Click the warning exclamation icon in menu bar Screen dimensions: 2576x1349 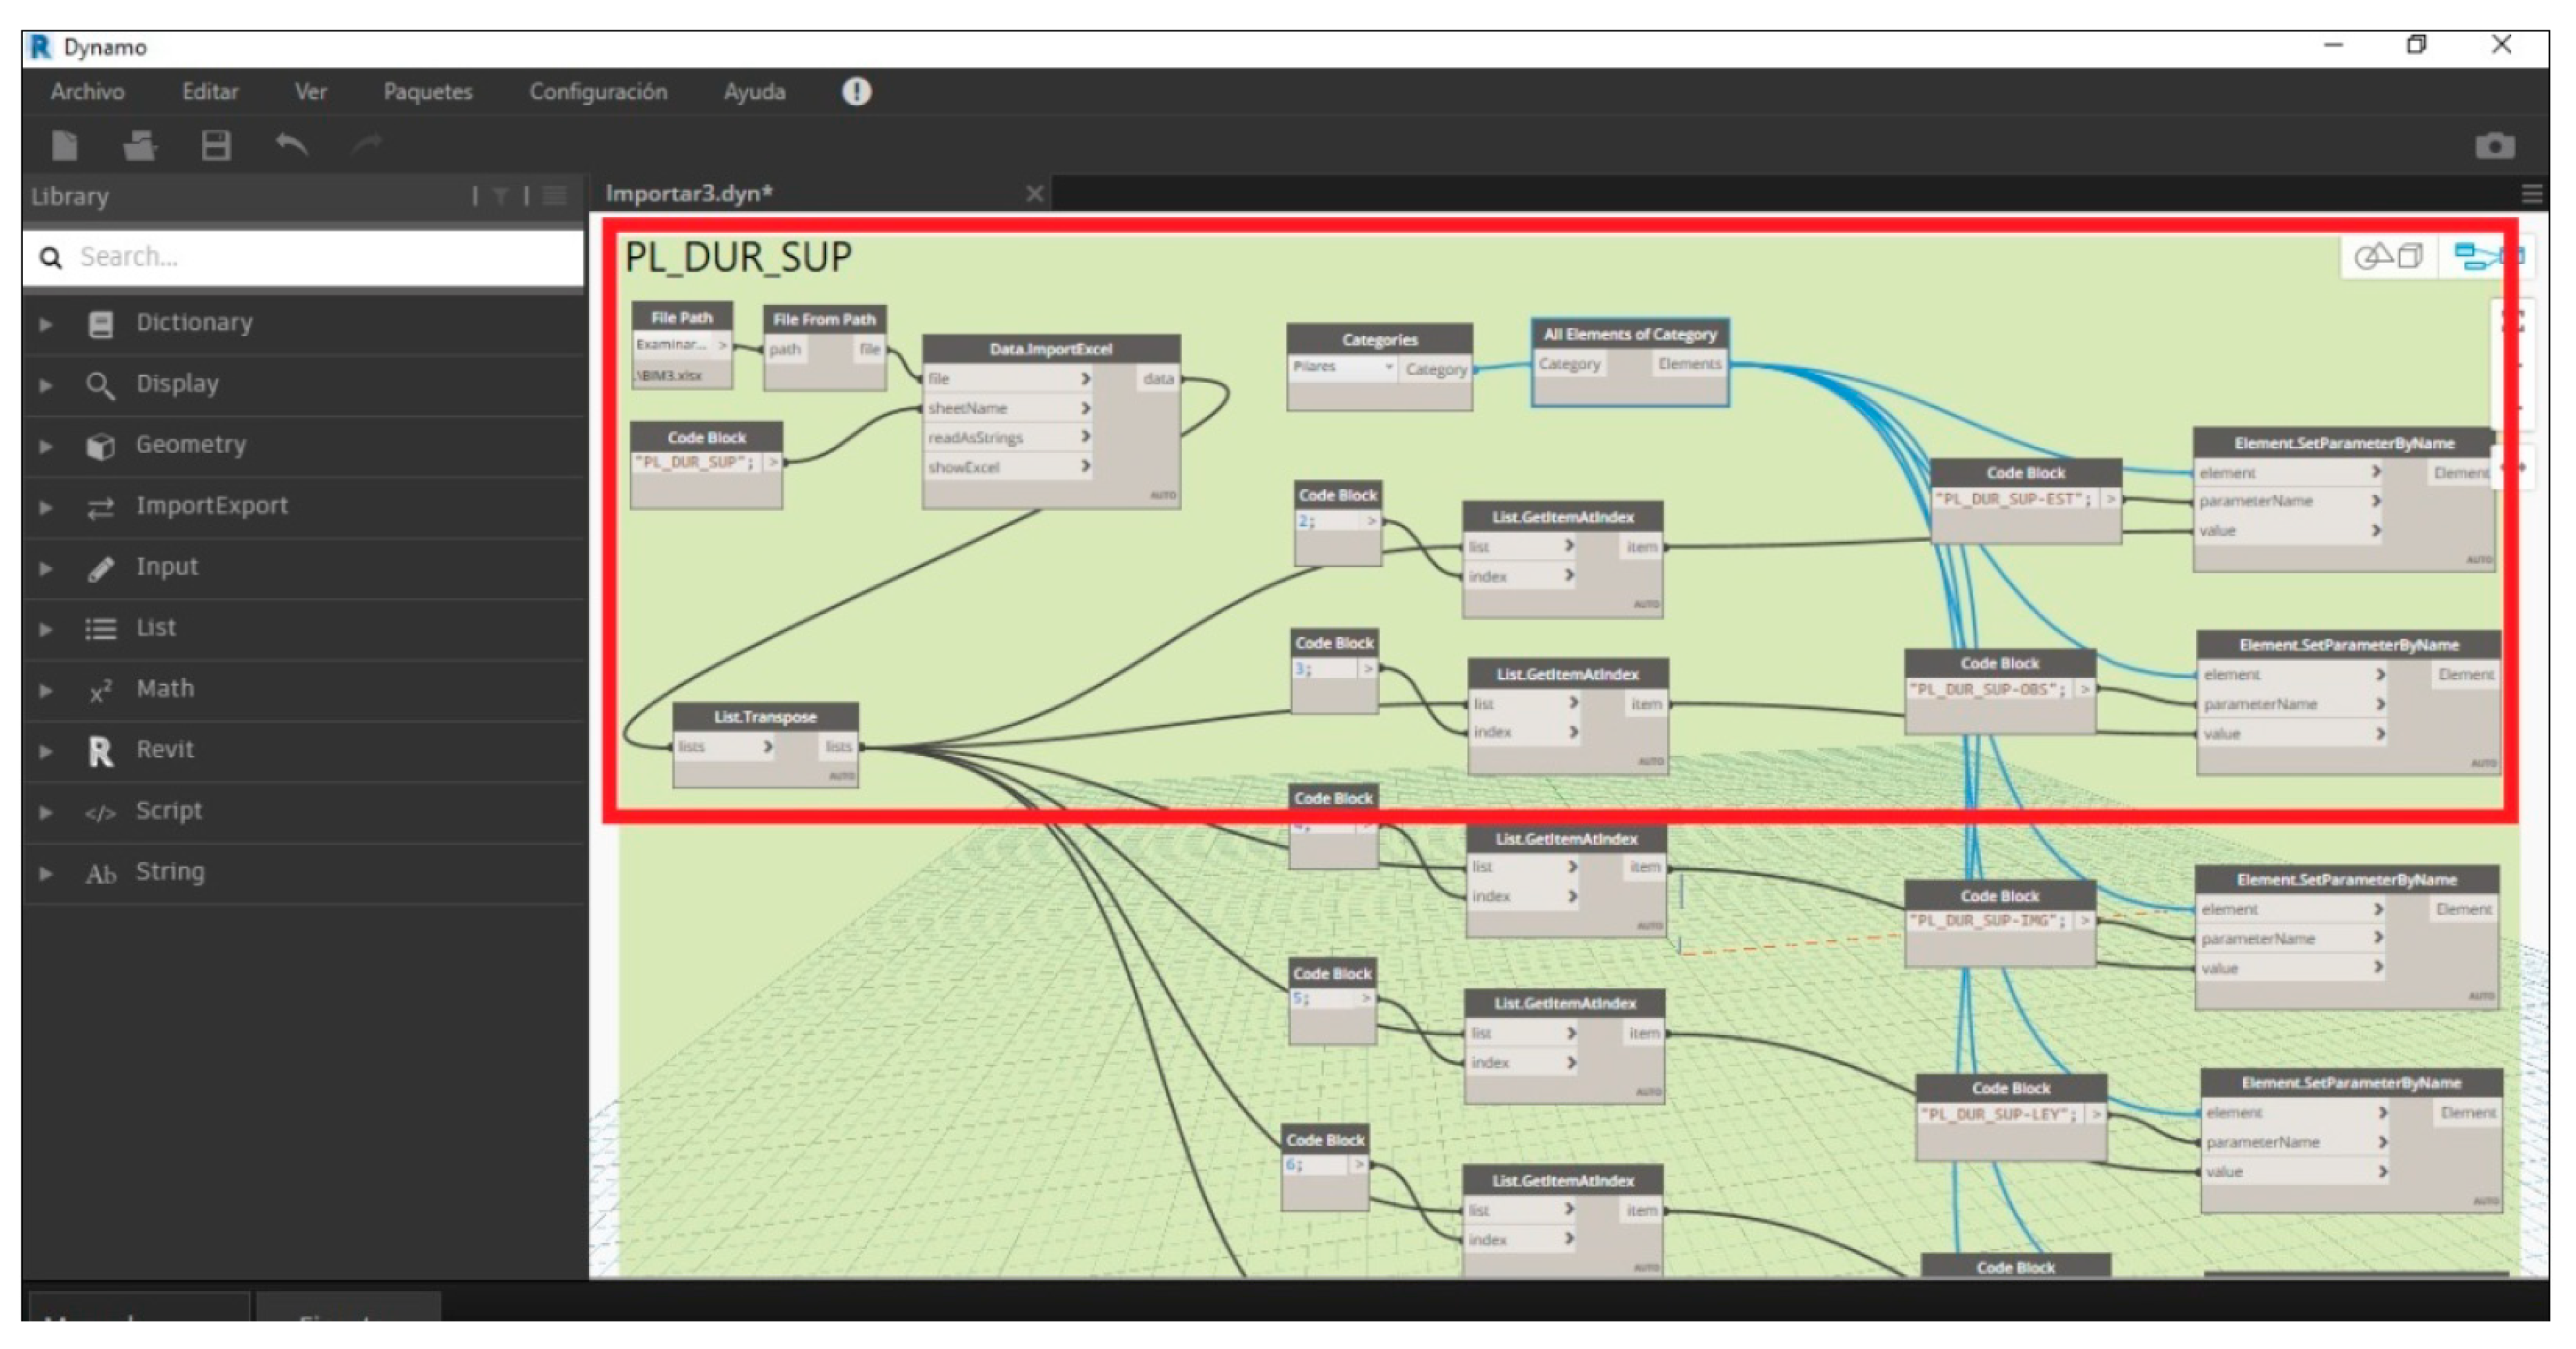click(x=856, y=92)
